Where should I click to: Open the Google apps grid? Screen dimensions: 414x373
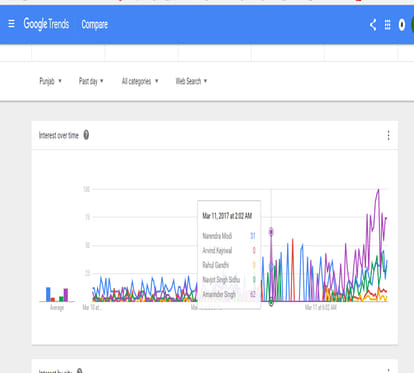(x=387, y=25)
